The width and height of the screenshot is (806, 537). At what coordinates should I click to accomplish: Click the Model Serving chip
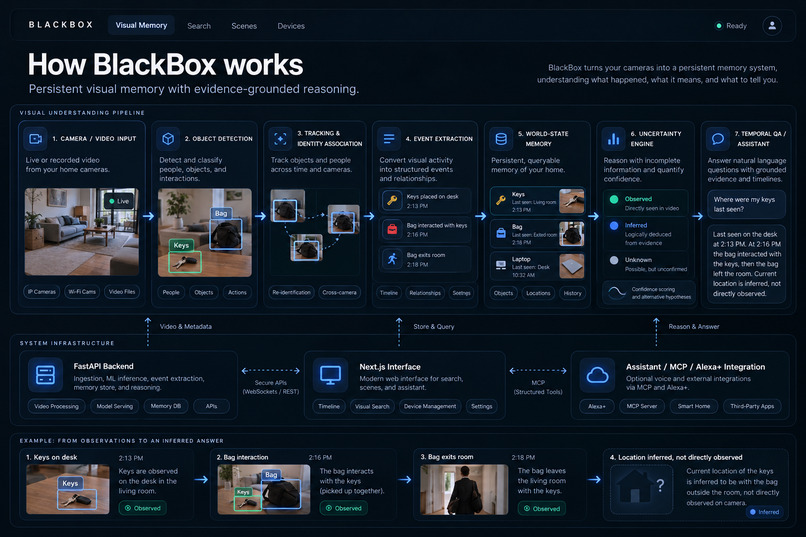point(115,406)
